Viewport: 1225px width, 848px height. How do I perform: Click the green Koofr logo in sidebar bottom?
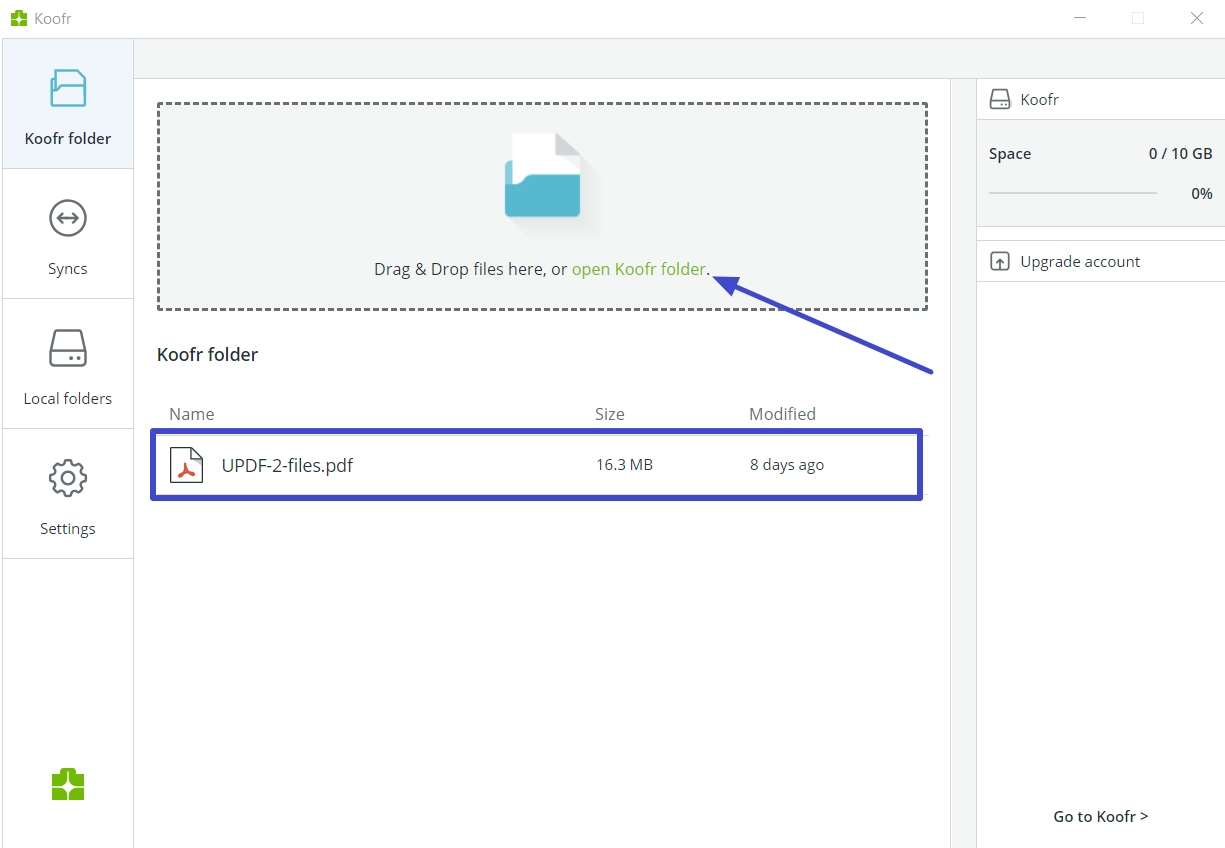(68, 784)
